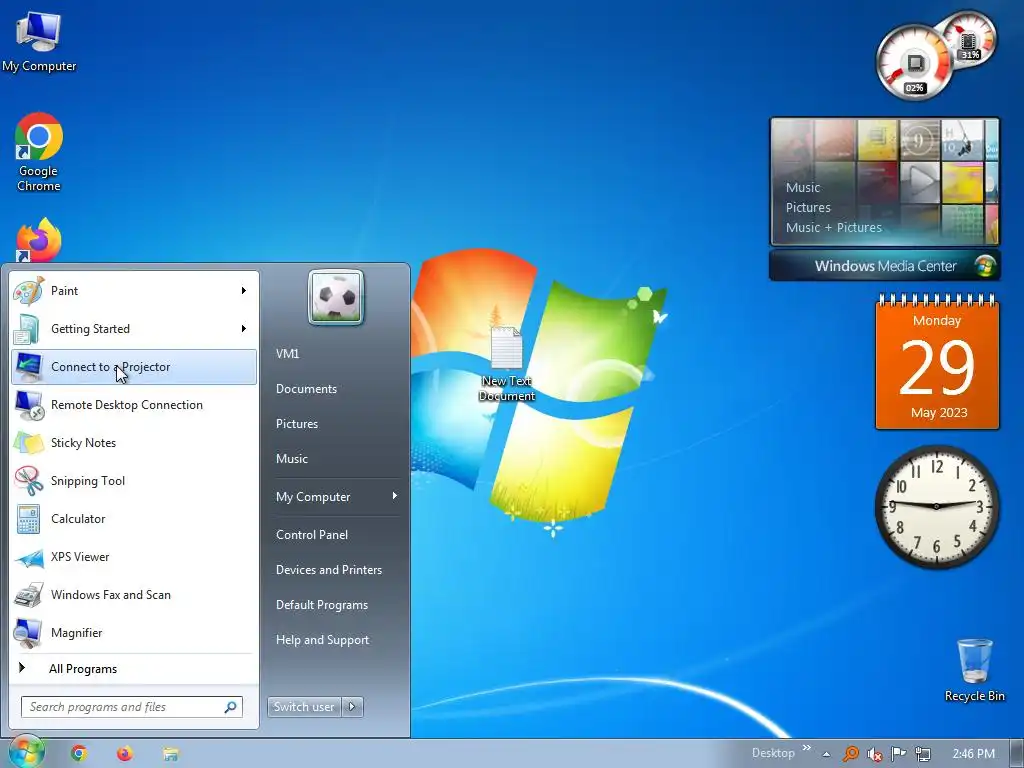
Task: Click the Connect to a Projector icon
Action: (29, 366)
